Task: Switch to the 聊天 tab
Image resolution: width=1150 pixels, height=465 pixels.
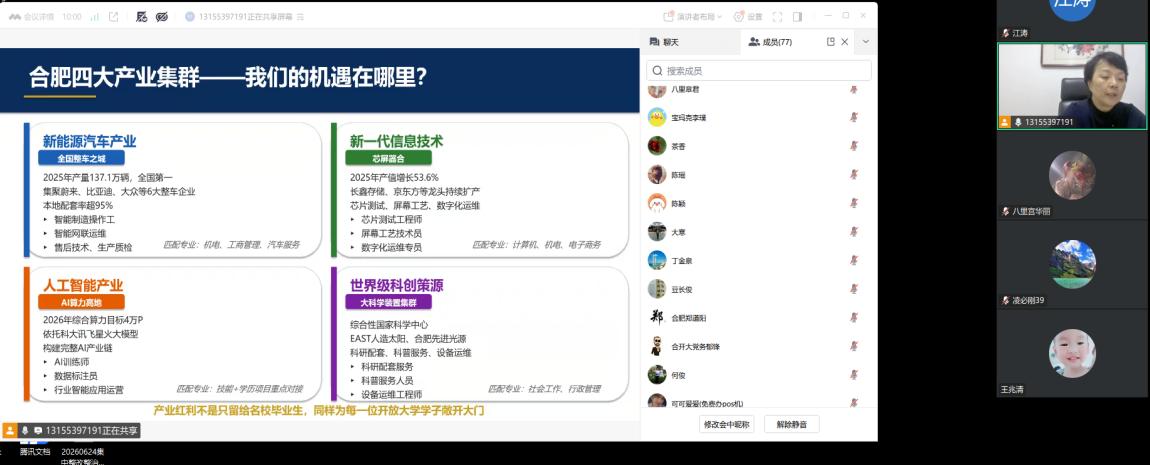Action: (x=664, y=43)
